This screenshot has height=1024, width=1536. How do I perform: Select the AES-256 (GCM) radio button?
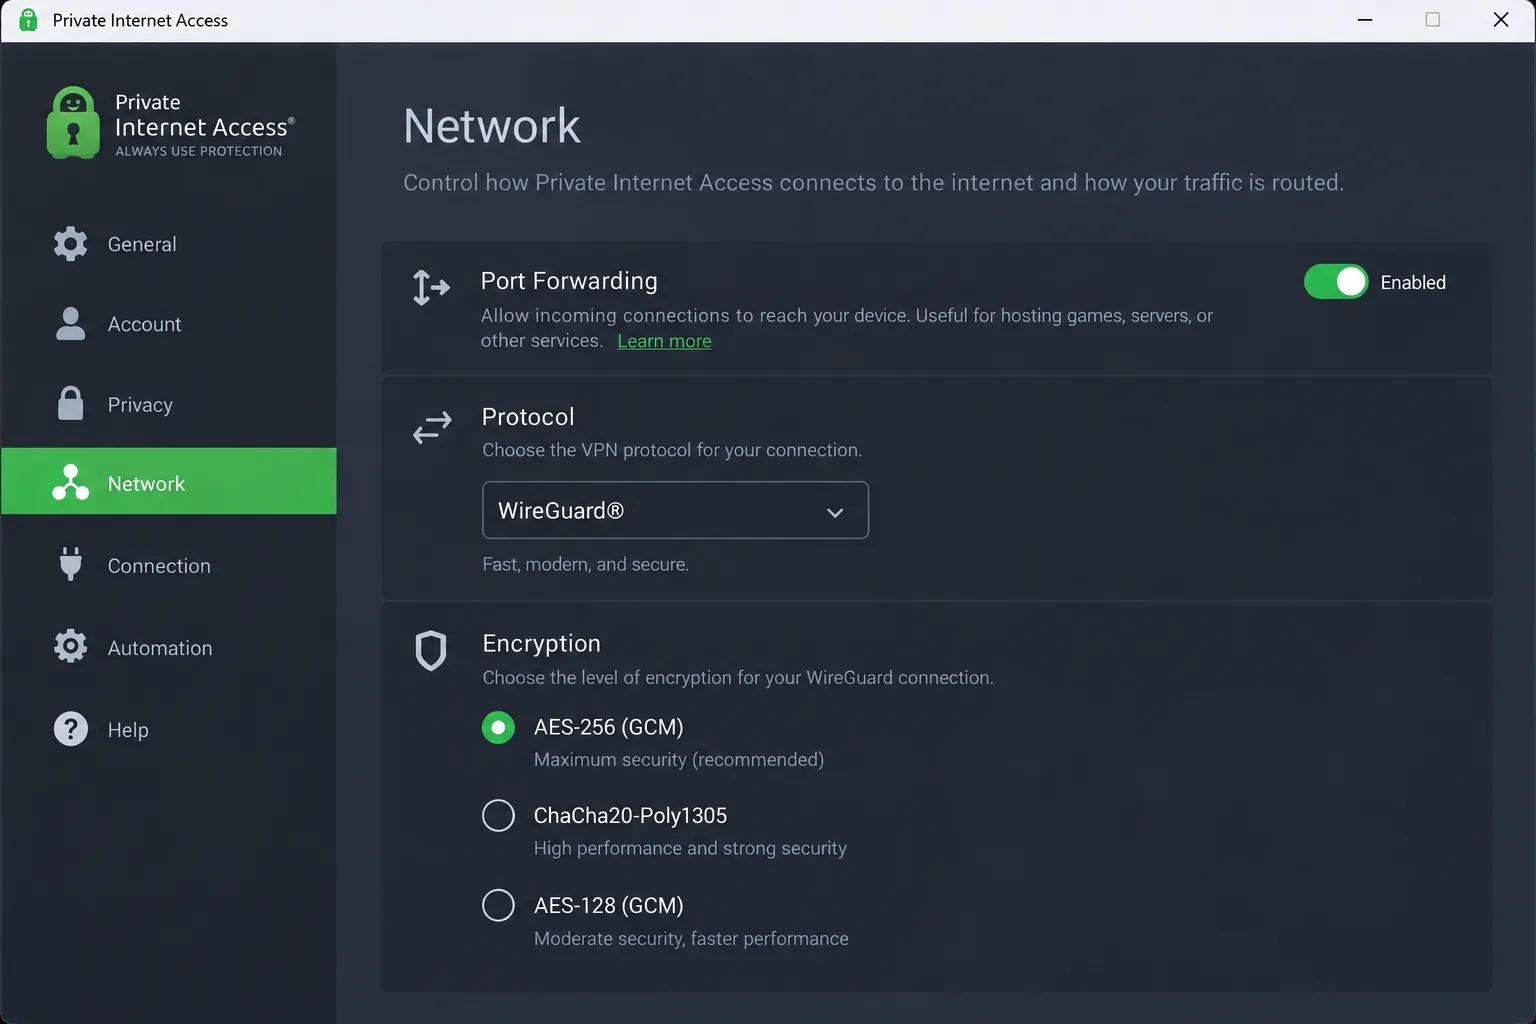tap(498, 728)
